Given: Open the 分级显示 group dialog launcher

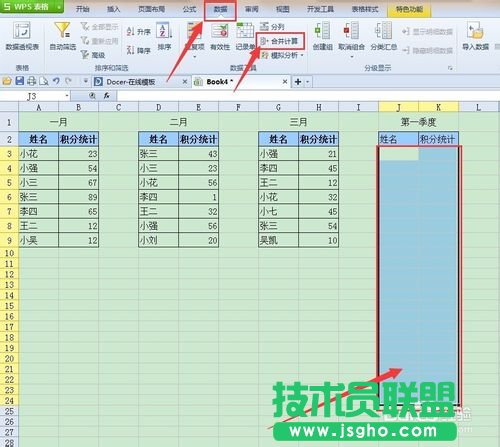Looking at the screenshot, I should (x=450, y=68).
